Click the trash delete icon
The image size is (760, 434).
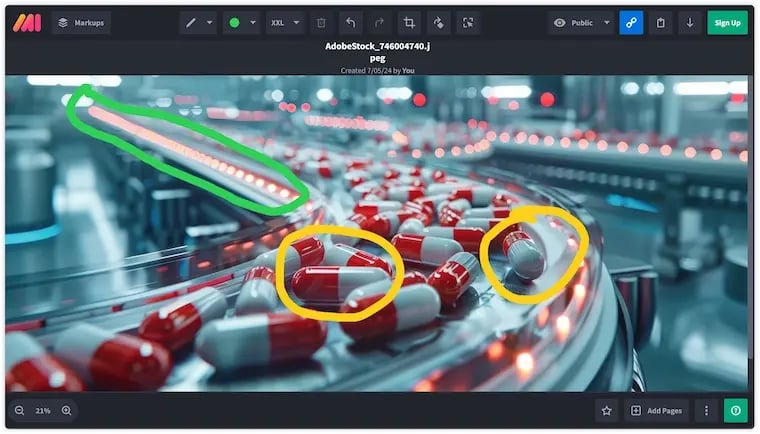[x=321, y=22]
